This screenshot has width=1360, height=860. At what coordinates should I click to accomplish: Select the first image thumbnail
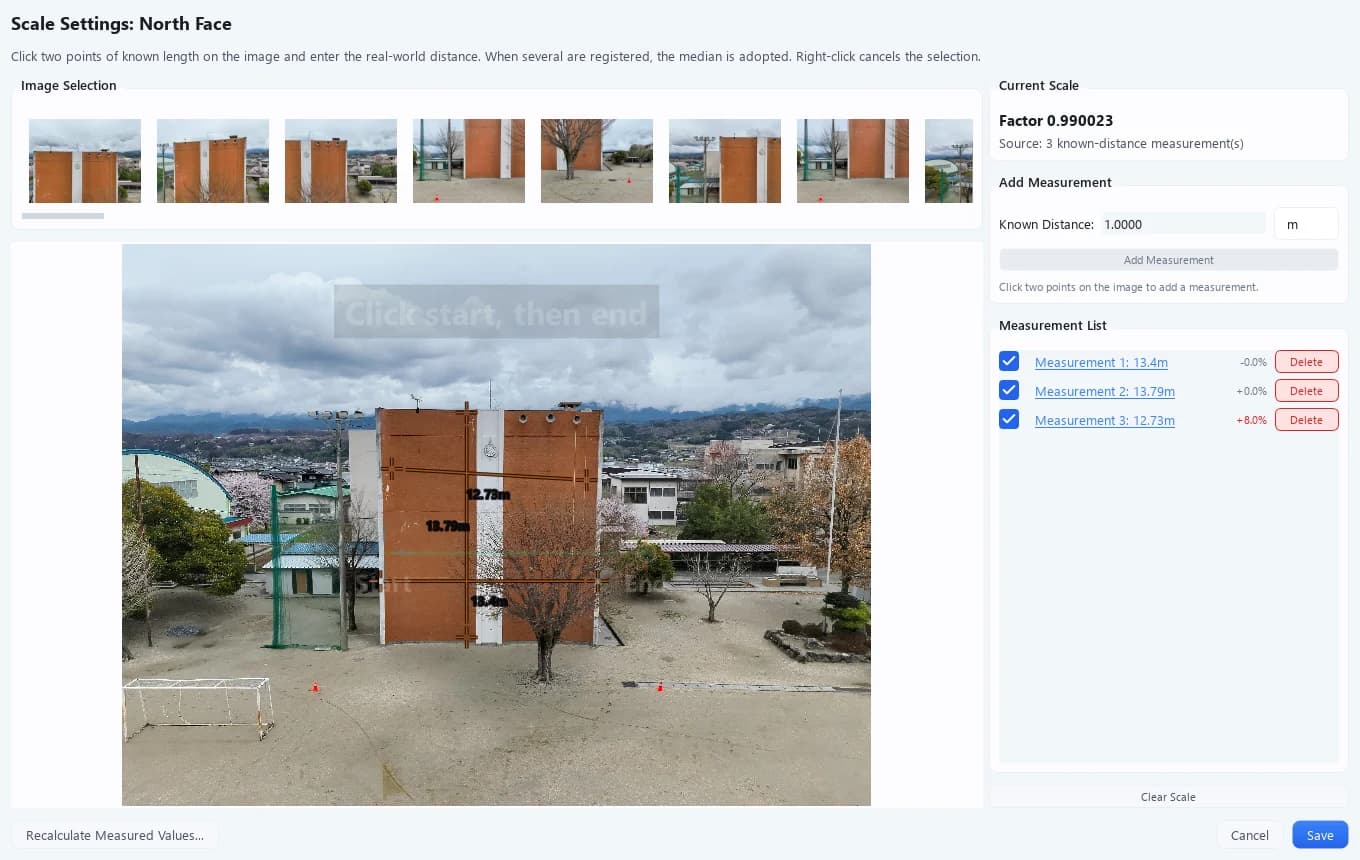point(85,161)
